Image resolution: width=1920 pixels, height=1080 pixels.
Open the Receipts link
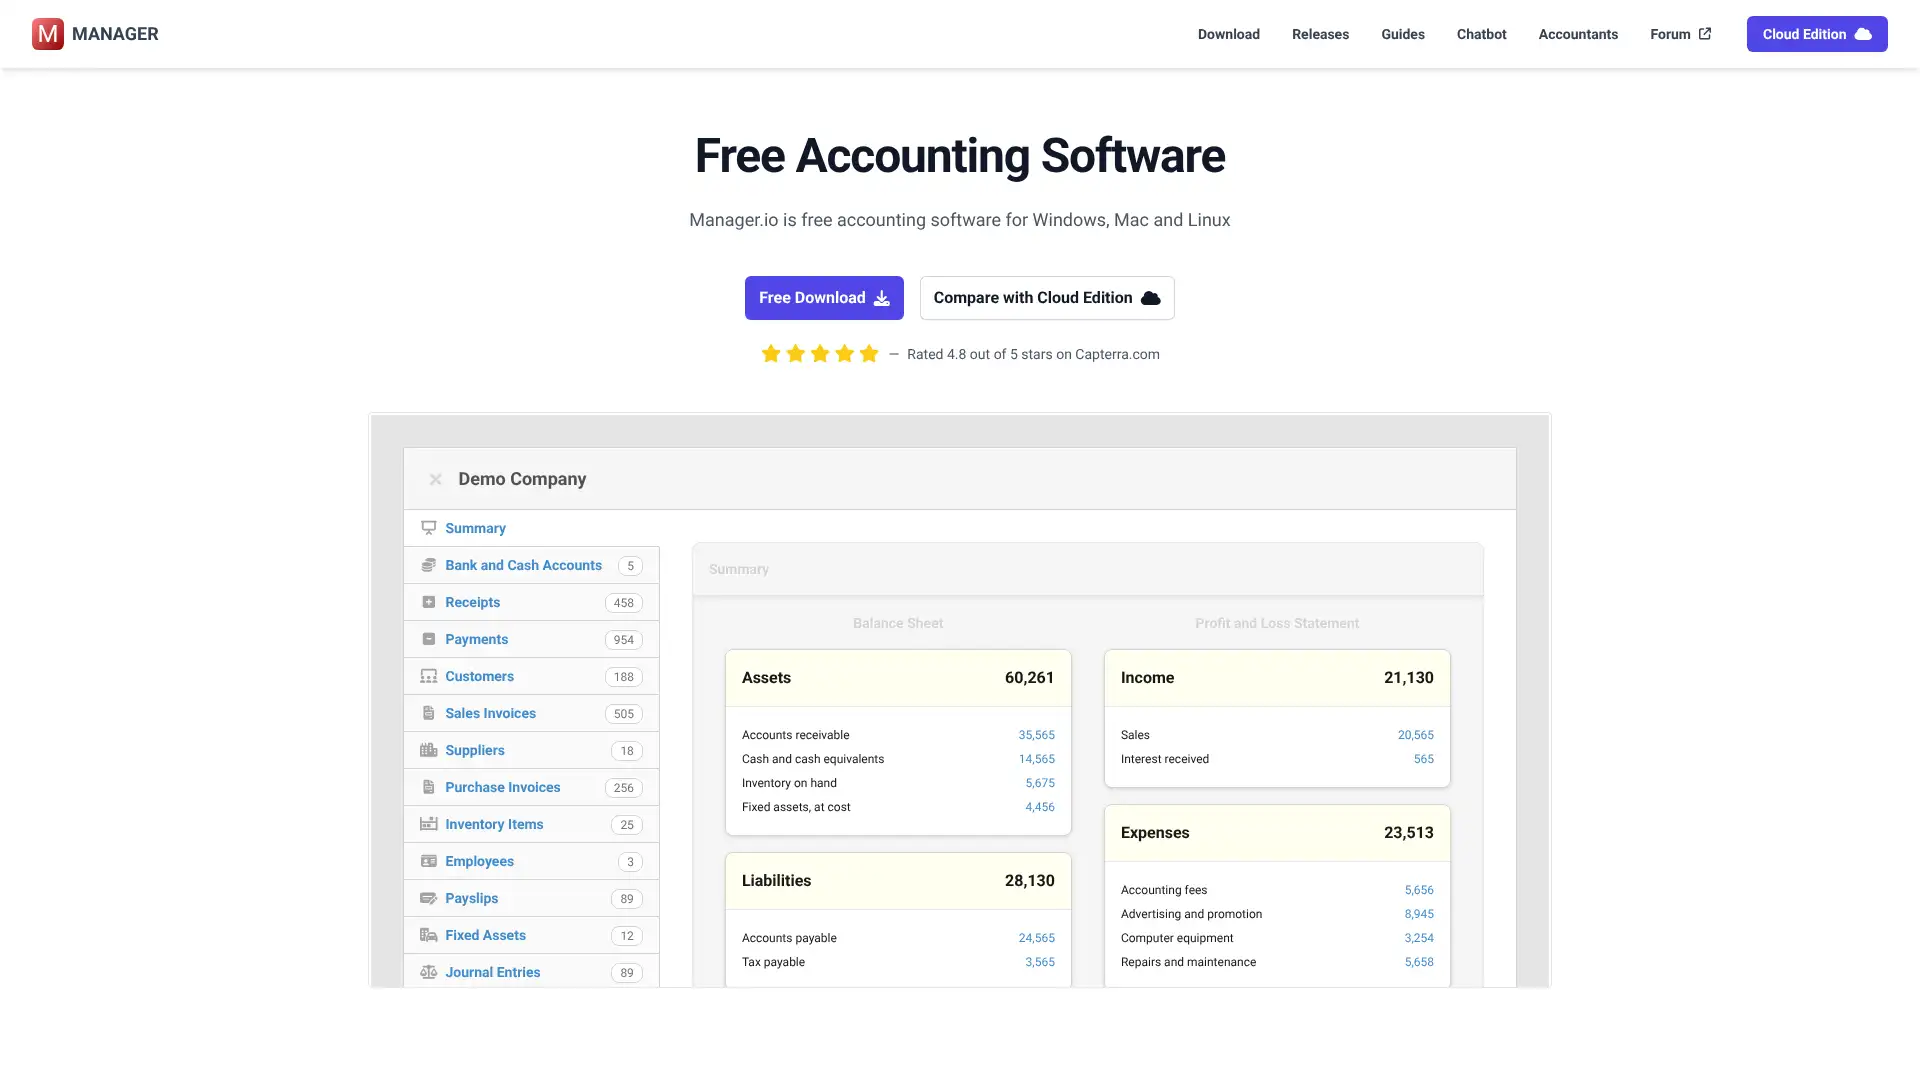pos(472,602)
